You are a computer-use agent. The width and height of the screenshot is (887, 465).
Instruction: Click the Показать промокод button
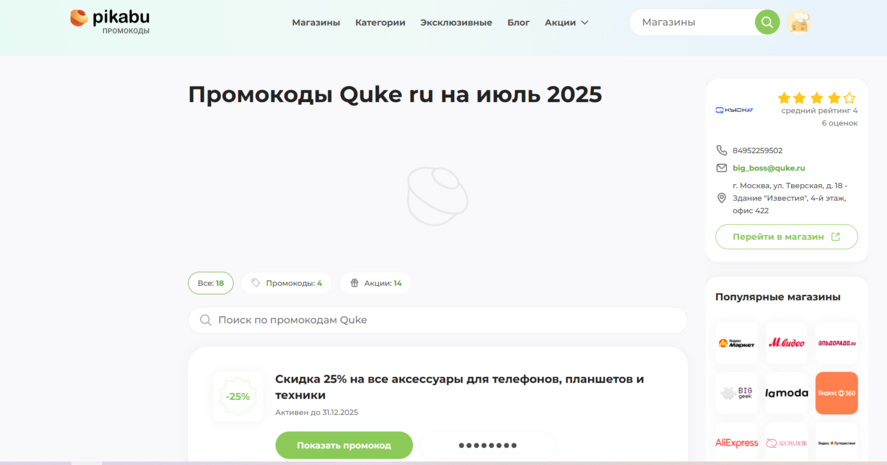(x=344, y=445)
